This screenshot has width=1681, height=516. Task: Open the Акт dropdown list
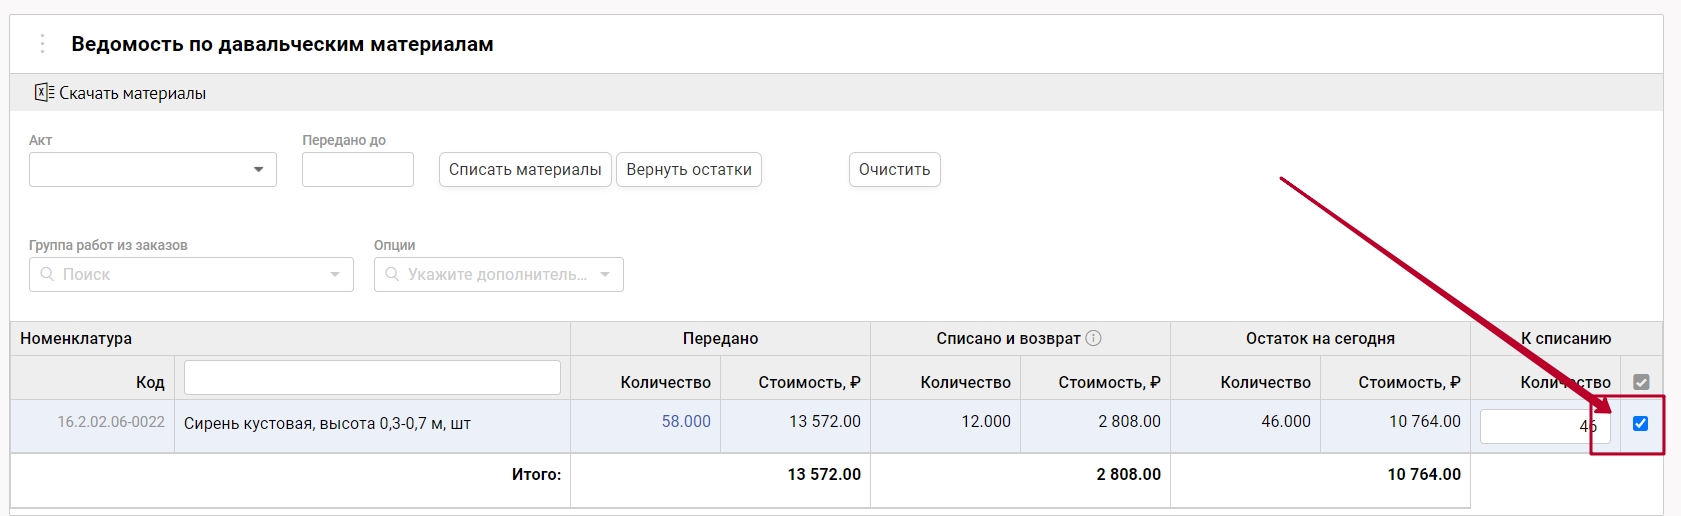258,170
